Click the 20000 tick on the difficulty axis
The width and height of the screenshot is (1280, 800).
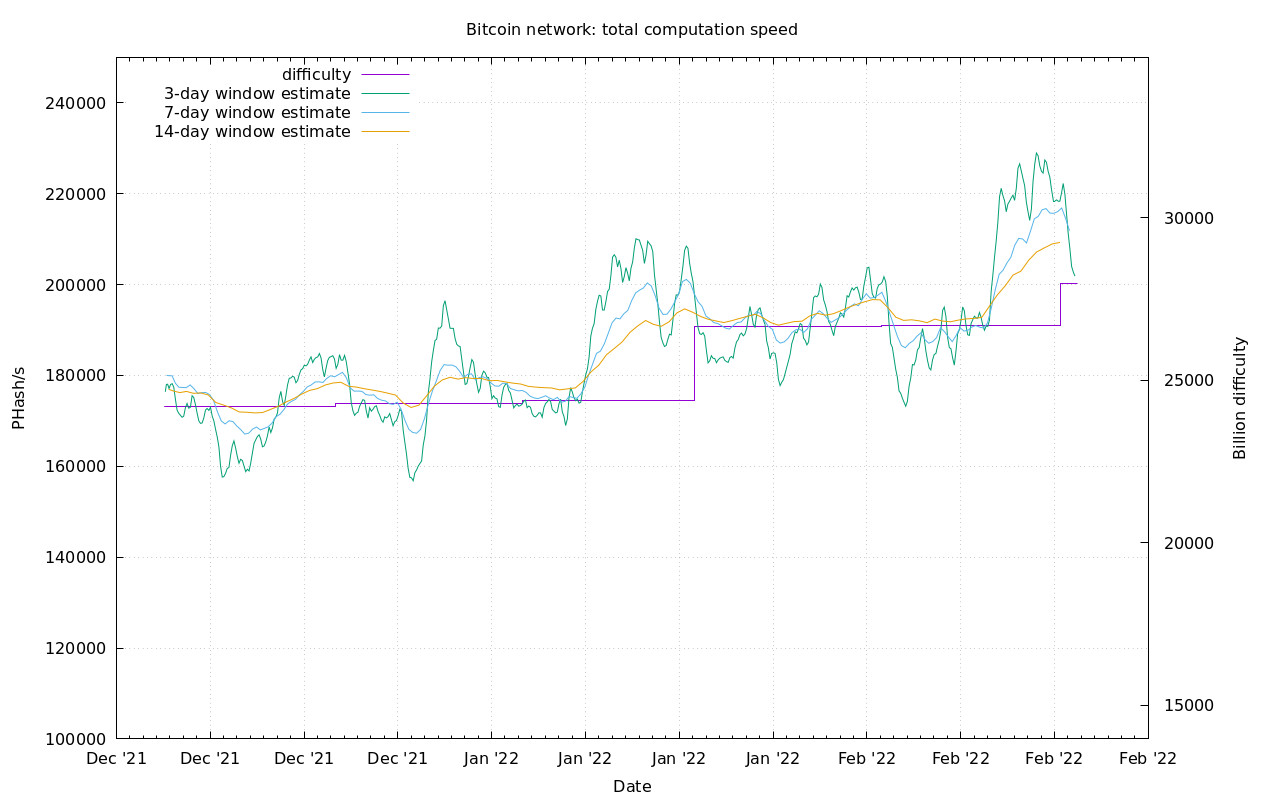pos(1189,543)
